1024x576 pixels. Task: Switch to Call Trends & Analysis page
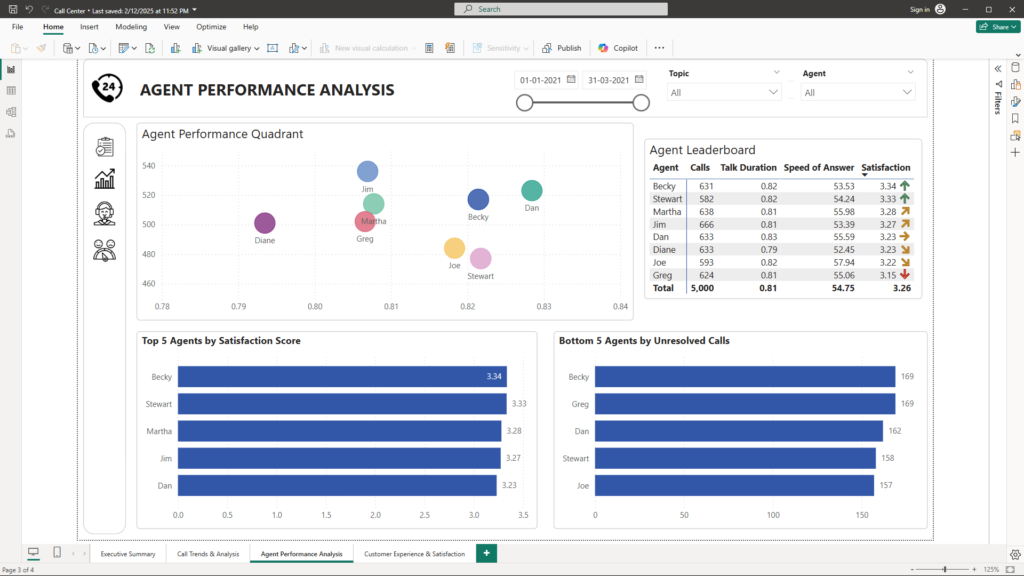(208, 554)
